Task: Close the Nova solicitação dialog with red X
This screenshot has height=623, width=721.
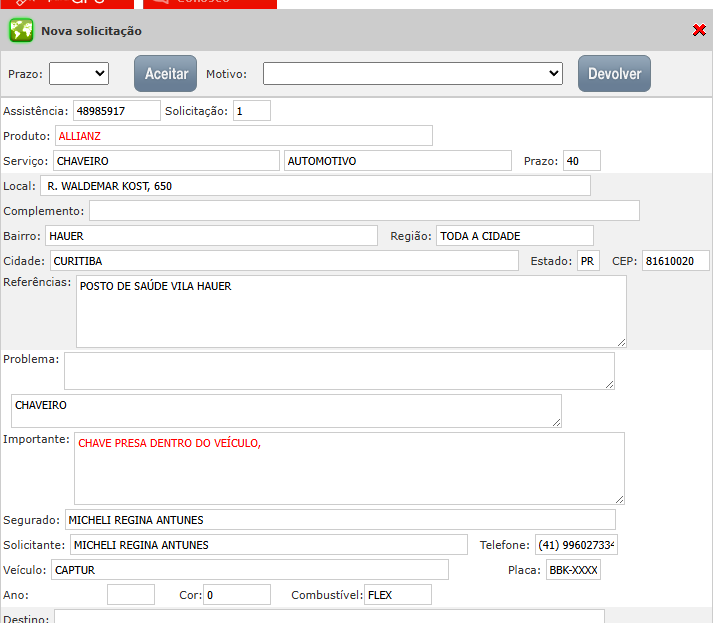Action: 699,30
